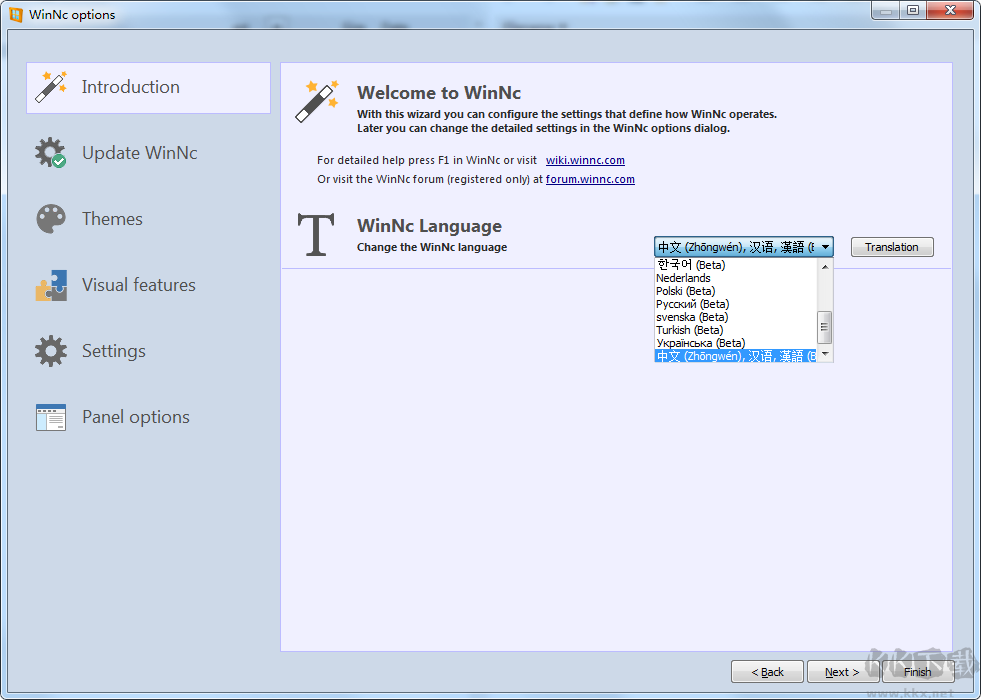
Task: Select Українська (Beta) language
Action: pos(735,343)
